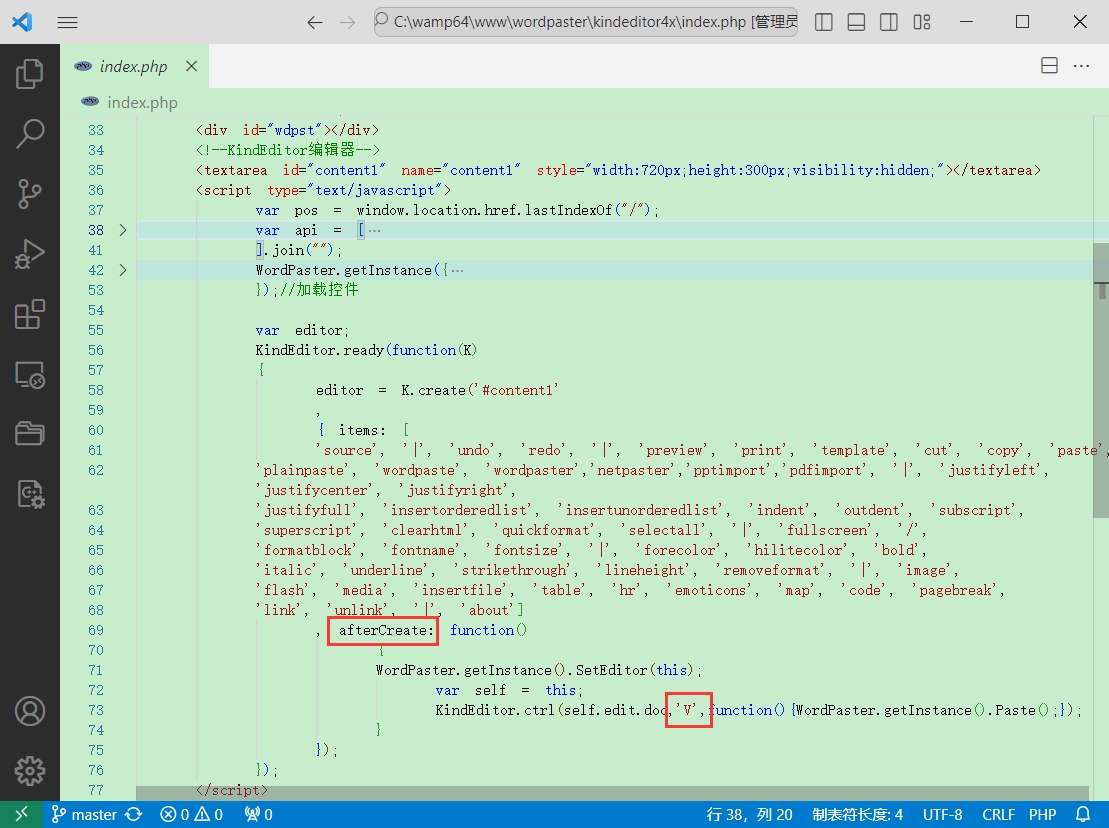Toggle the primary side bar layout button
The width and height of the screenshot is (1109, 828).
824,22
